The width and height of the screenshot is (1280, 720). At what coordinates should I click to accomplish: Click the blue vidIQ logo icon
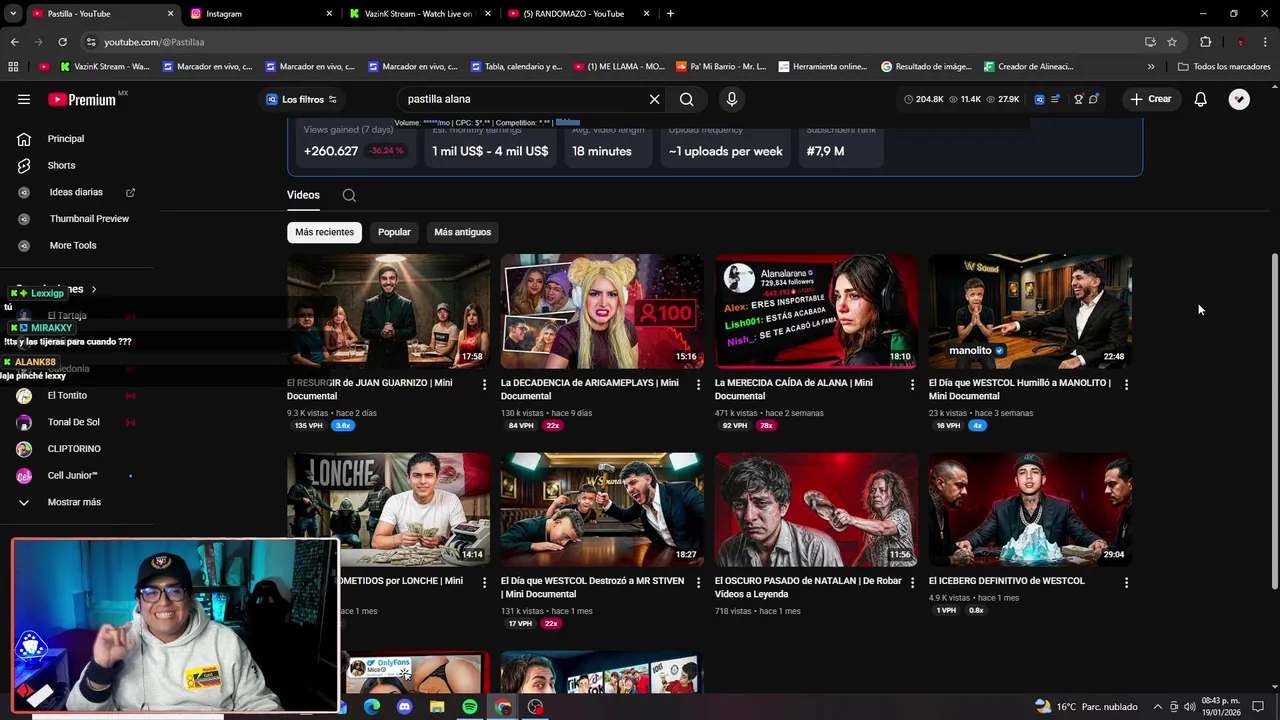pos(1040,99)
